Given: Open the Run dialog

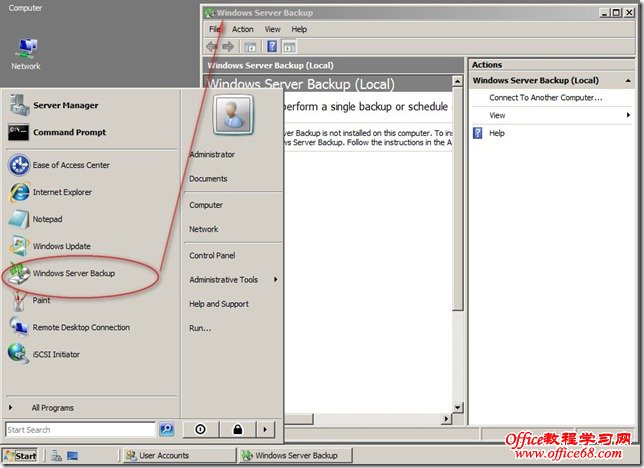Looking at the screenshot, I should 200,328.
